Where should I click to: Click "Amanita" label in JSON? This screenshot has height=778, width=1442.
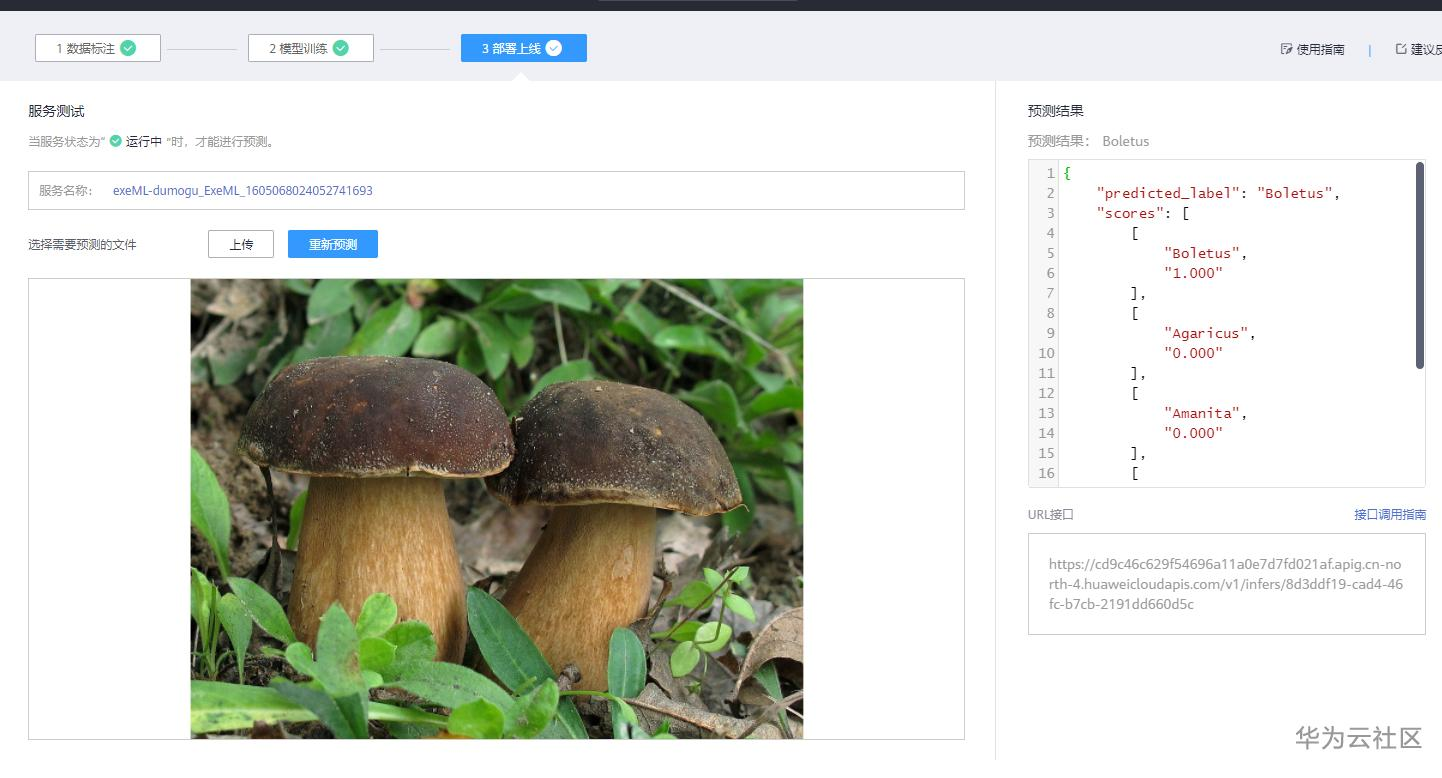(1202, 413)
